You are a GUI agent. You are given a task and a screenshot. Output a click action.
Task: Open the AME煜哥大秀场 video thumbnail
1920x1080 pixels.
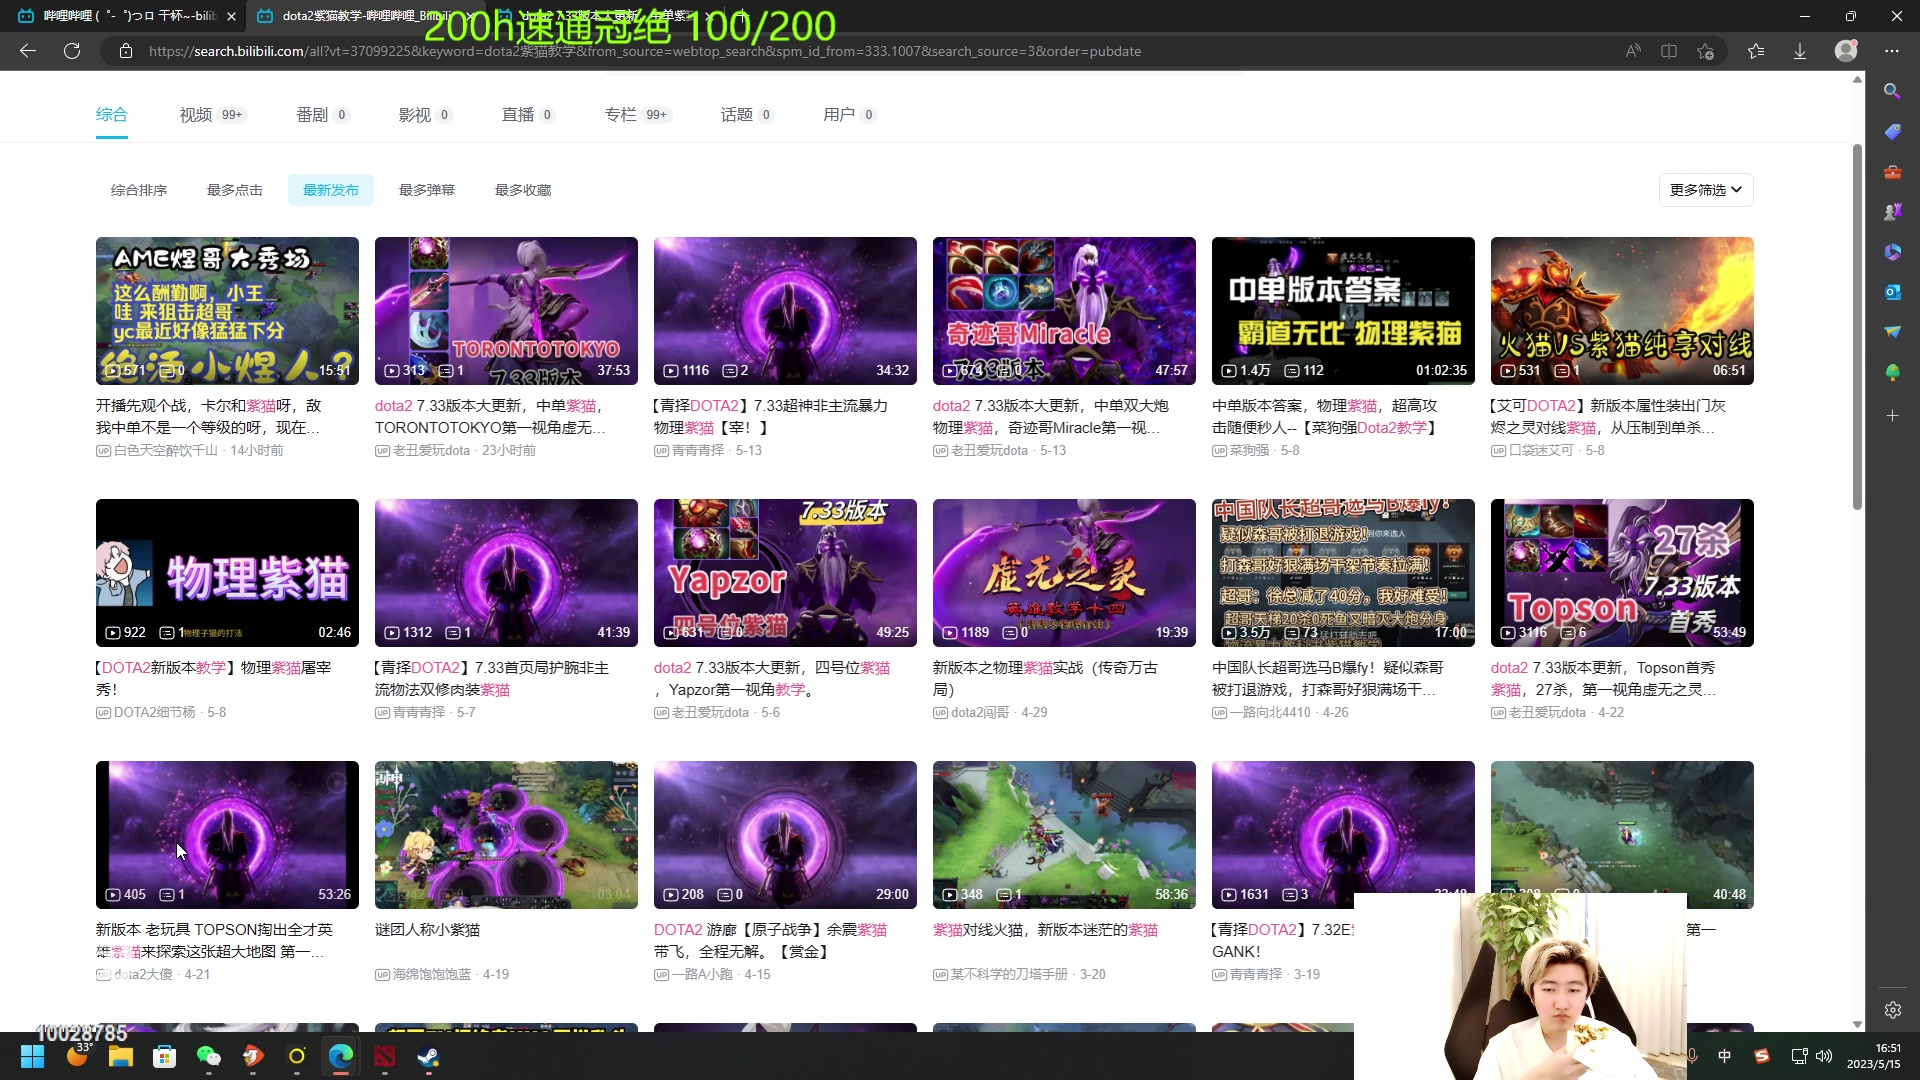pos(227,311)
